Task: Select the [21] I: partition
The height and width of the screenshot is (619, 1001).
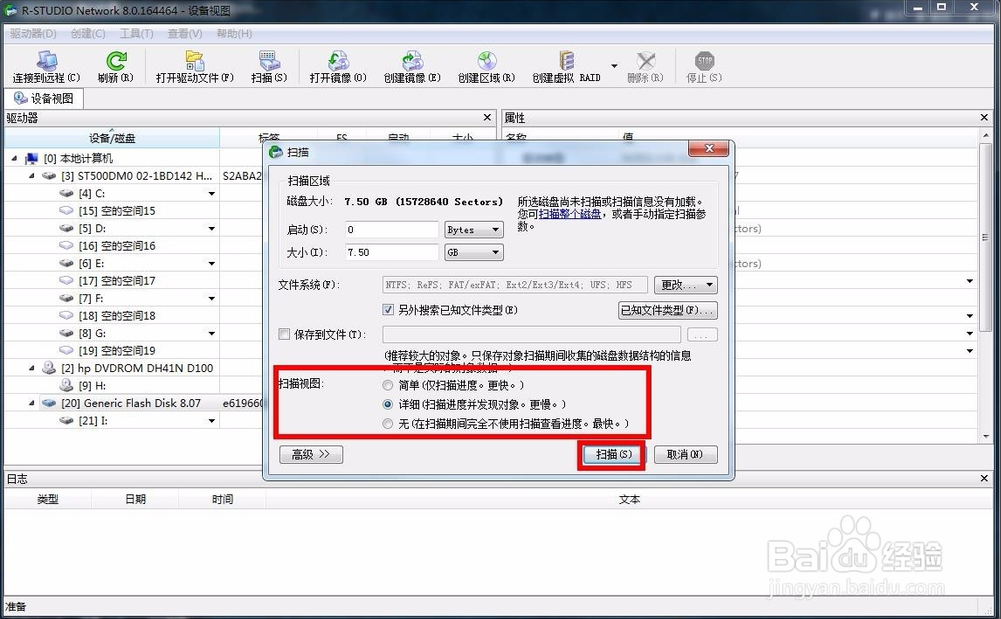Action: (93, 421)
